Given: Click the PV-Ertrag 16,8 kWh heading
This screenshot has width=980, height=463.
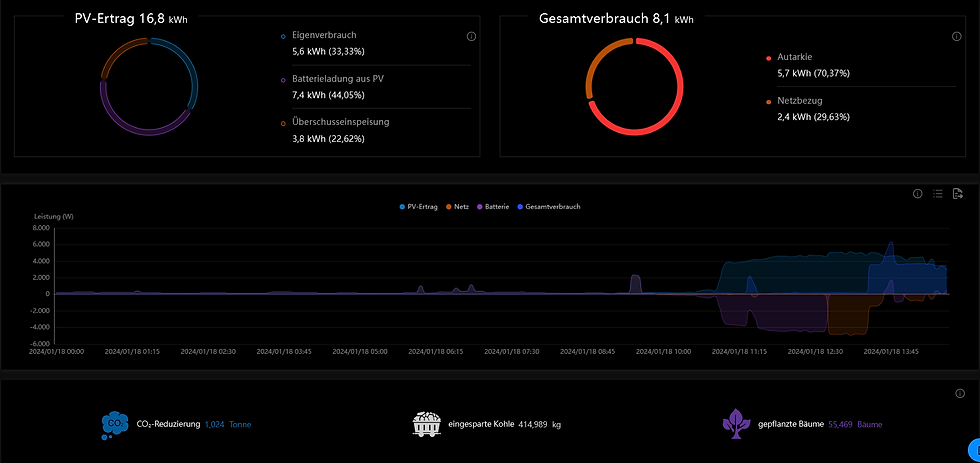Looking at the screenshot, I should 131,19.
